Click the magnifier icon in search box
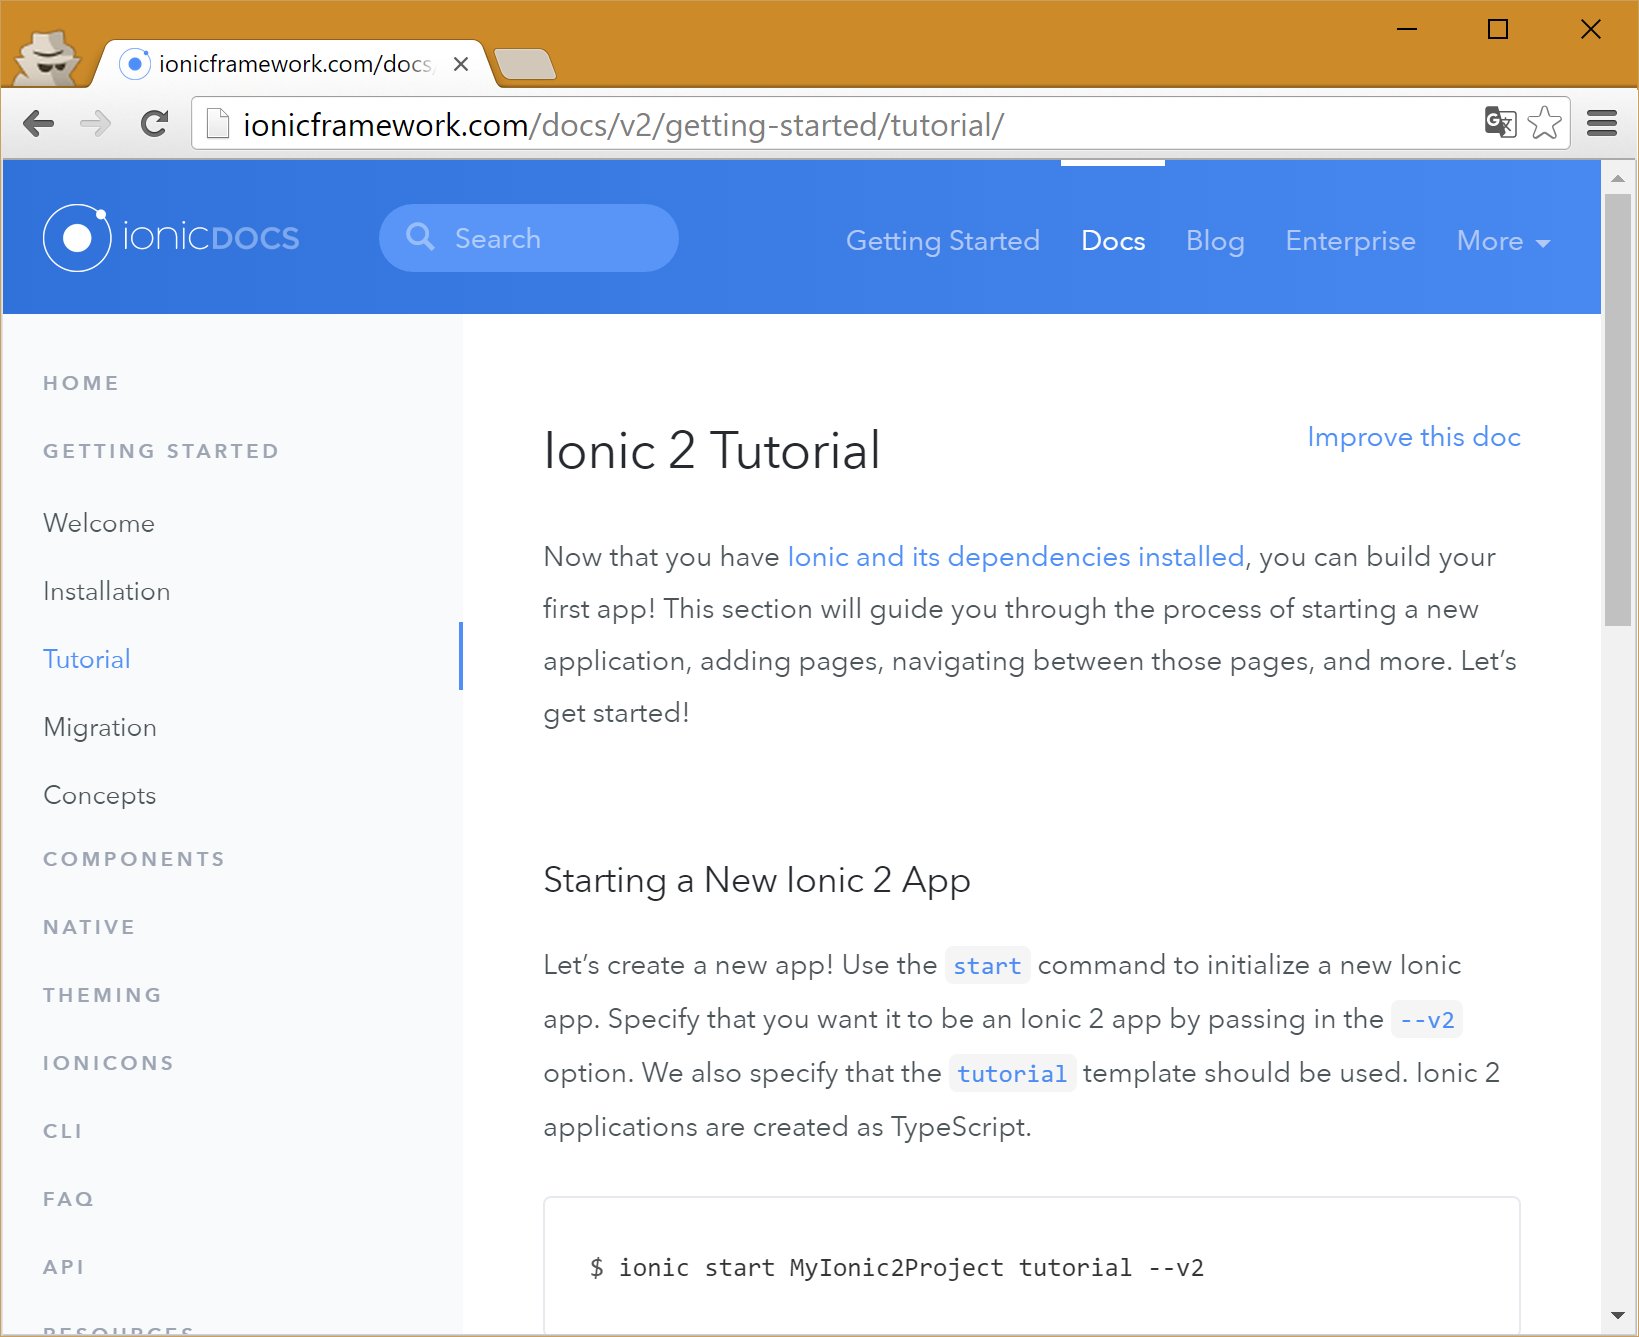Image resolution: width=1639 pixels, height=1337 pixels. tap(420, 237)
